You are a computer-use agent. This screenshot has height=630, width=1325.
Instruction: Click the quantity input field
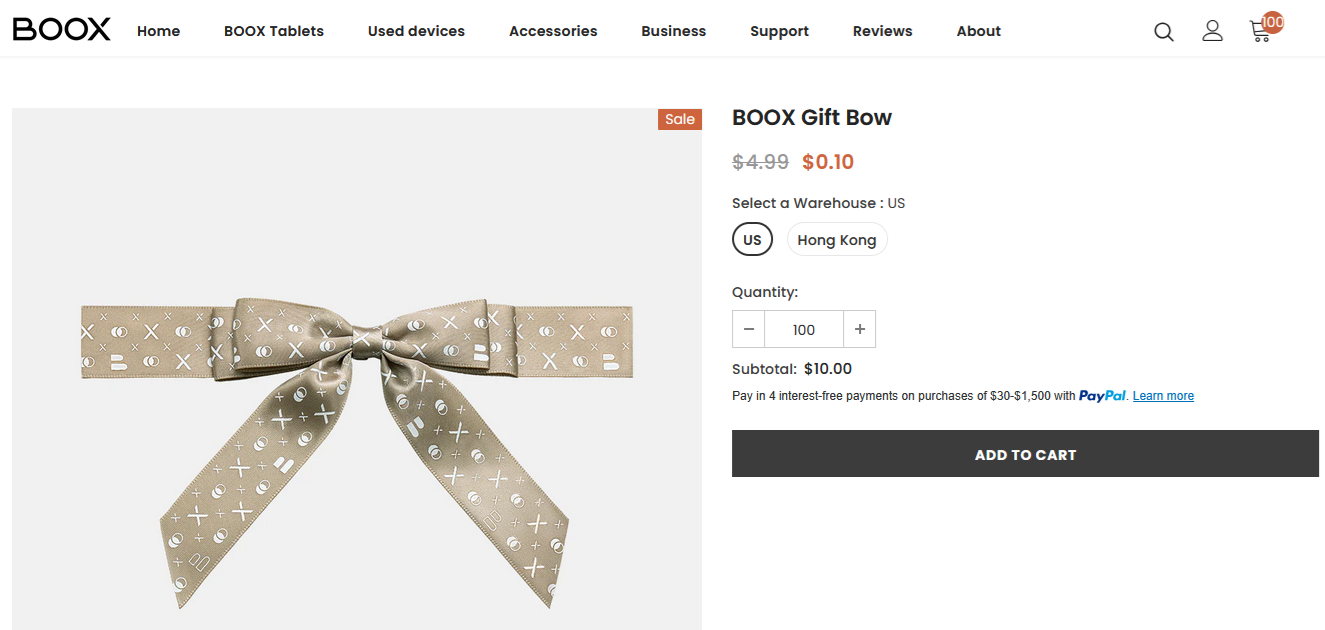[x=804, y=329]
